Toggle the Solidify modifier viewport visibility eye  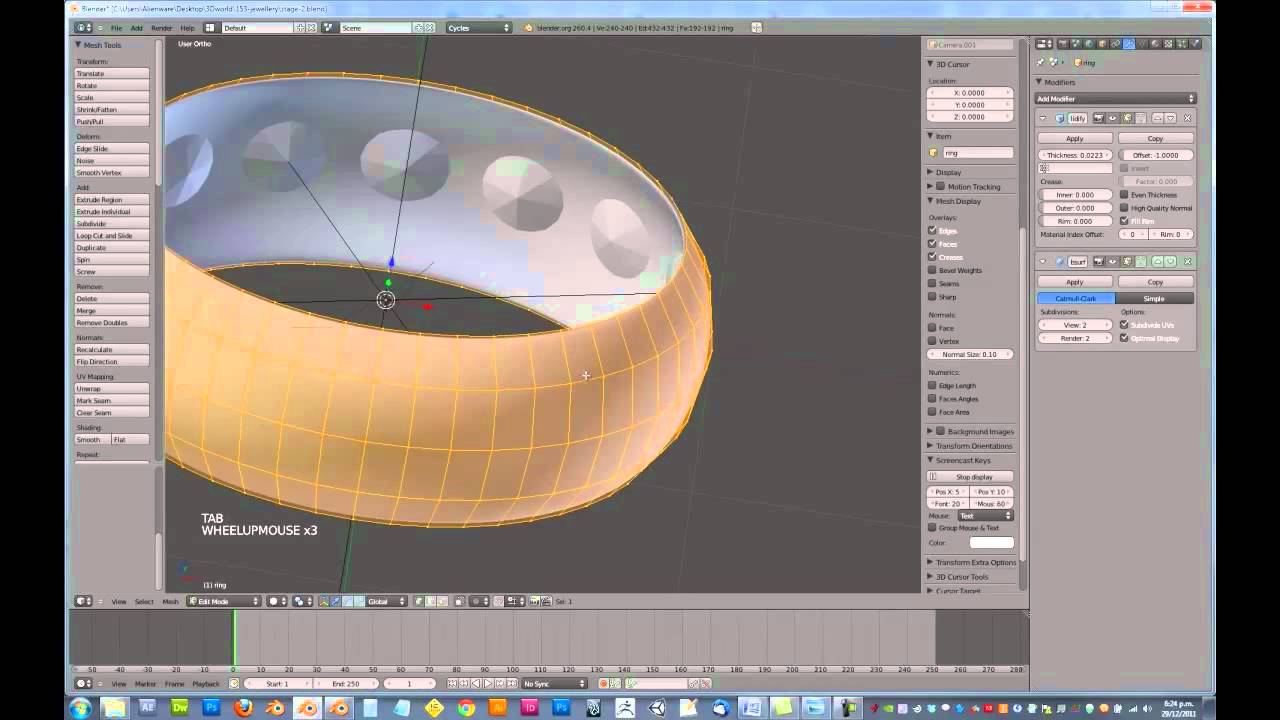click(1112, 118)
